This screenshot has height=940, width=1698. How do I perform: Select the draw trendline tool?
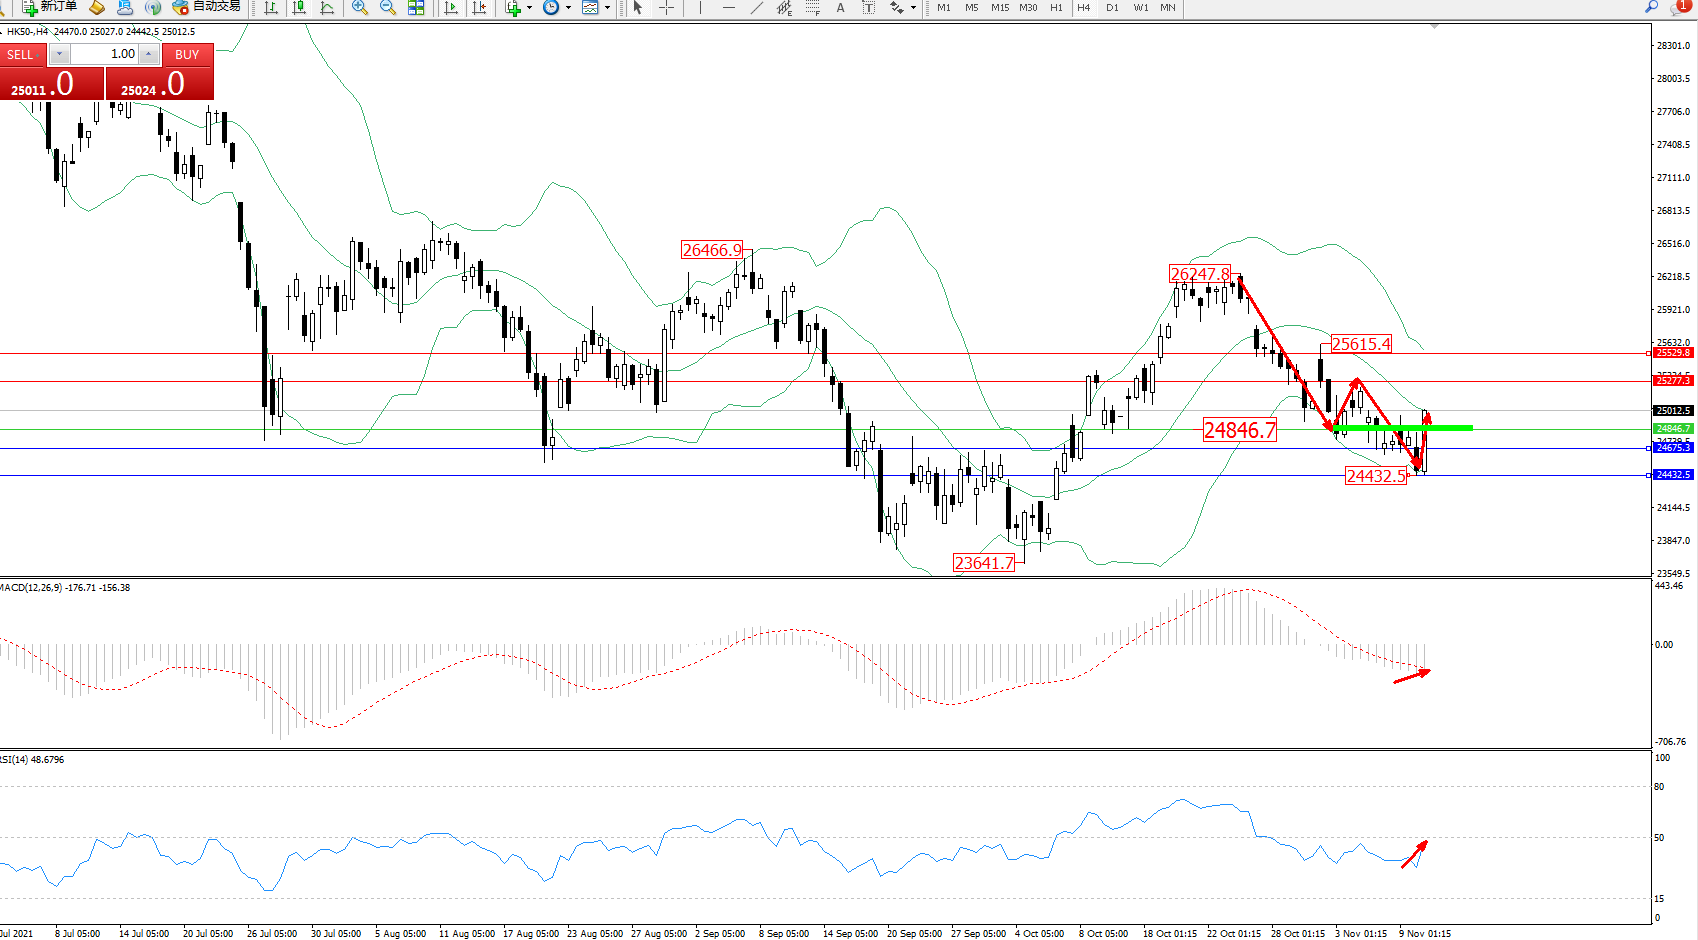[757, 8]
